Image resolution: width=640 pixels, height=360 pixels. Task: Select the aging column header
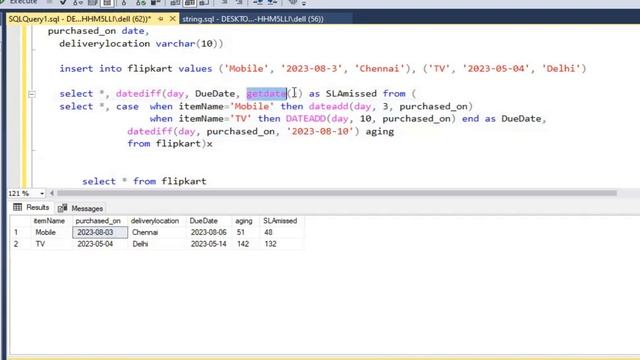(244, 221)
